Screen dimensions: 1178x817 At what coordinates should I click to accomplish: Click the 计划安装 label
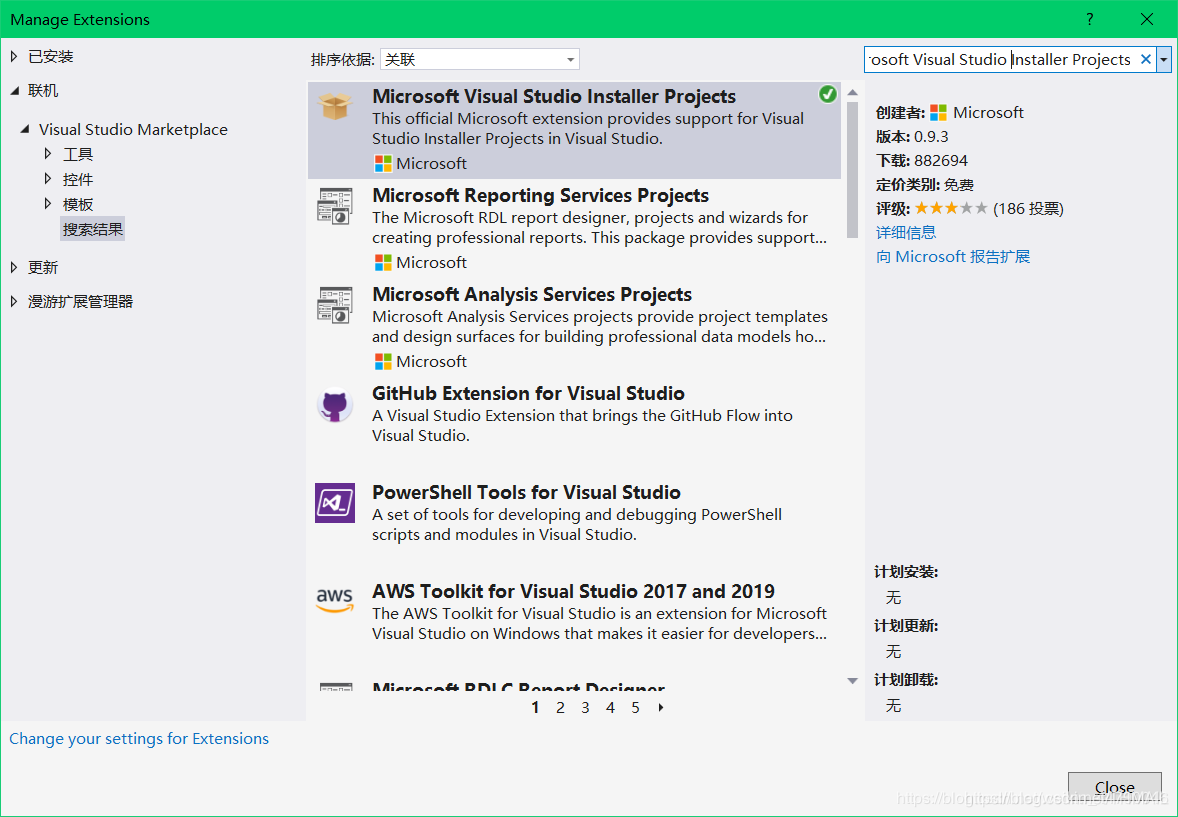pos(906,572)
